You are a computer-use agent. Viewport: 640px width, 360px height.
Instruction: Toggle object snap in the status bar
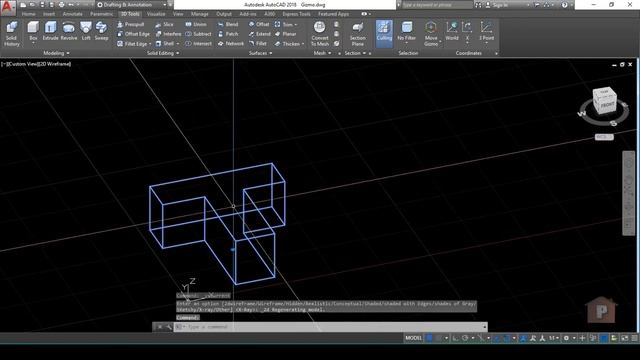[x=506, y=338]
